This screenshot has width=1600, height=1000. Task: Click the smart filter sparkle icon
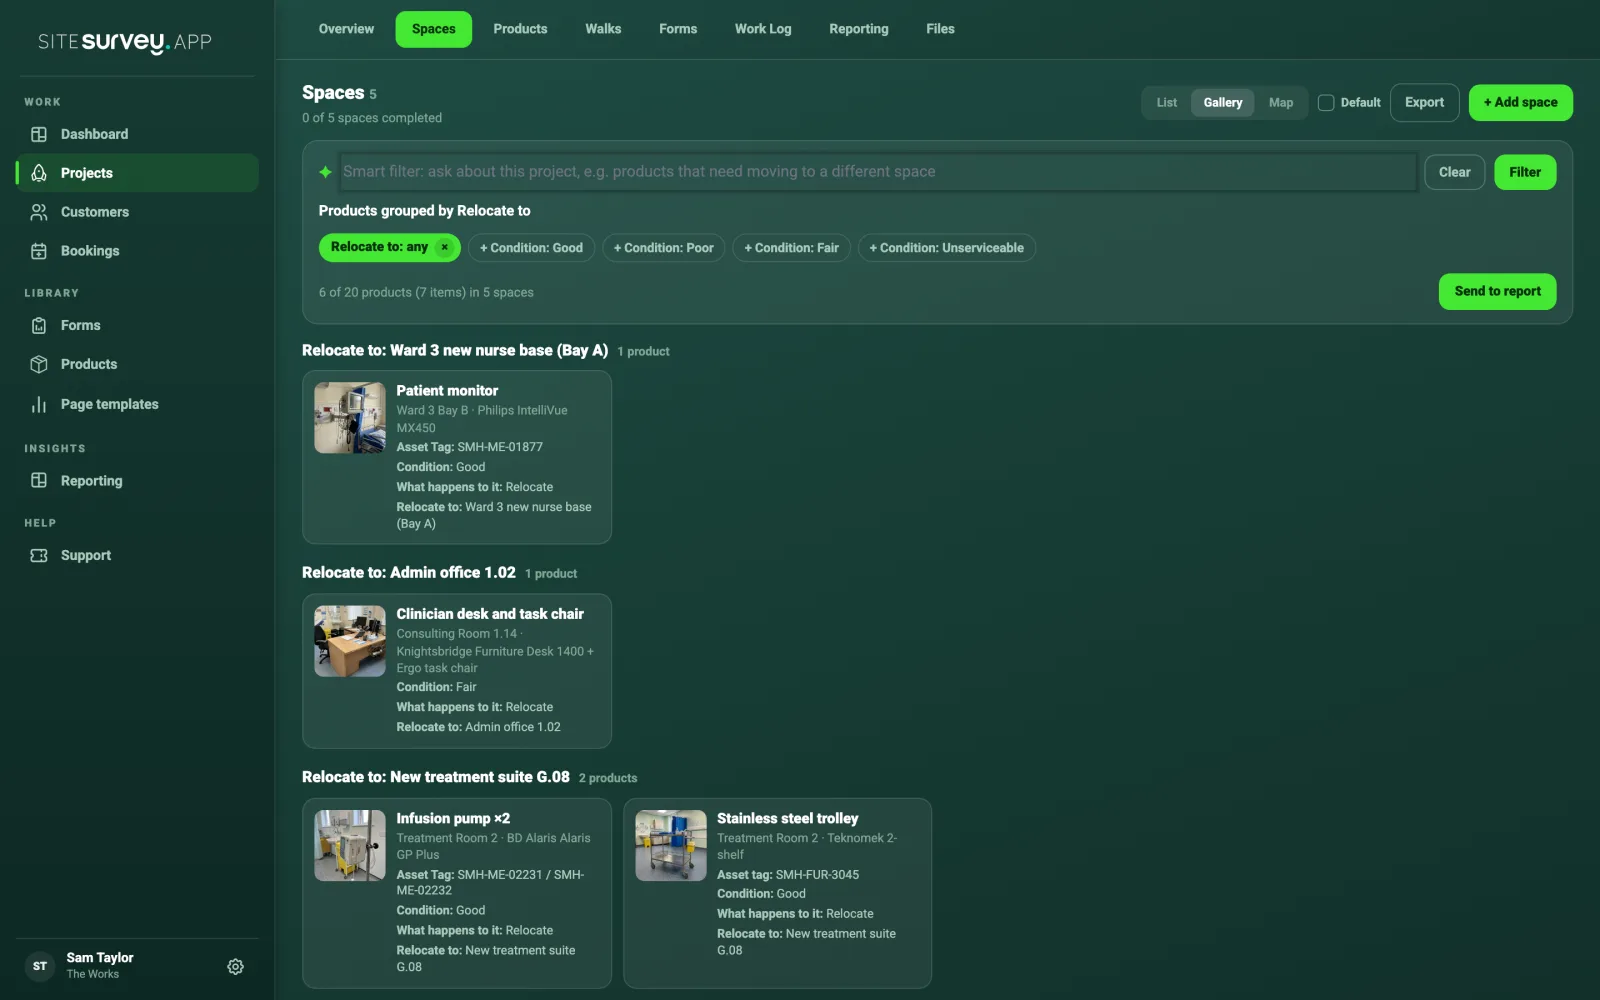click(x=325, y=172)
